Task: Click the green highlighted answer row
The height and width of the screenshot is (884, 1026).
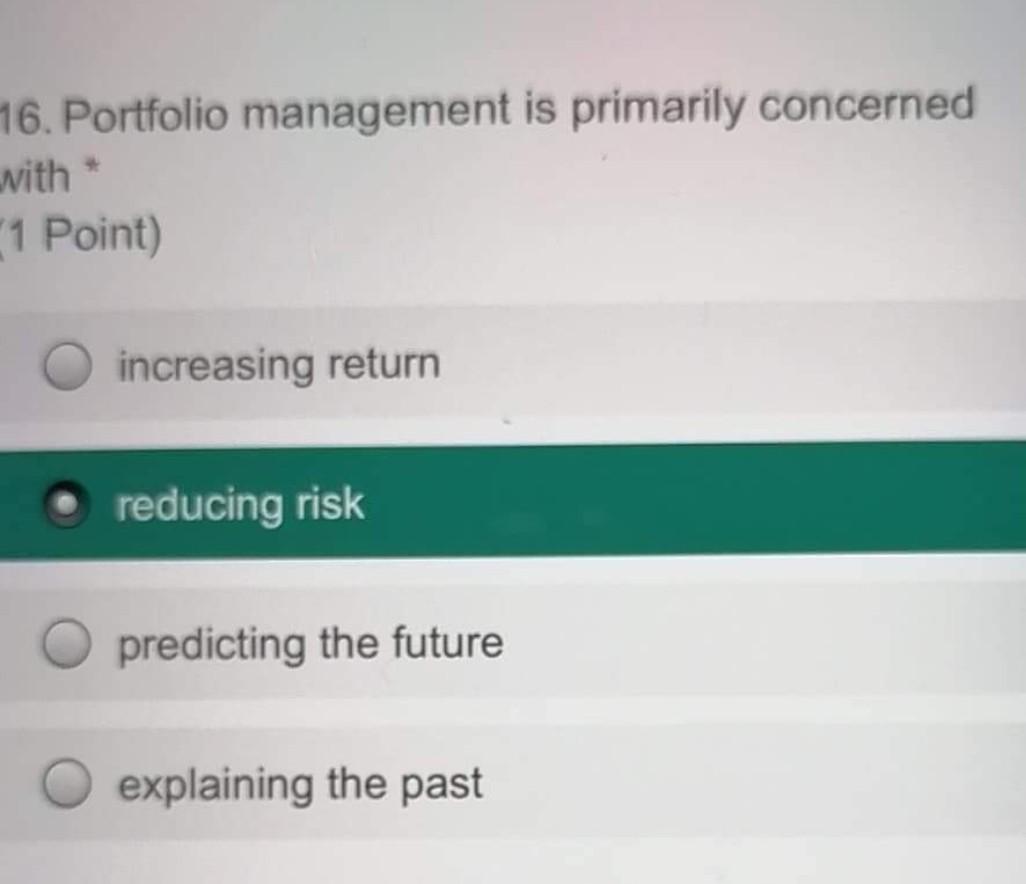Action: (x=500, y=503)
